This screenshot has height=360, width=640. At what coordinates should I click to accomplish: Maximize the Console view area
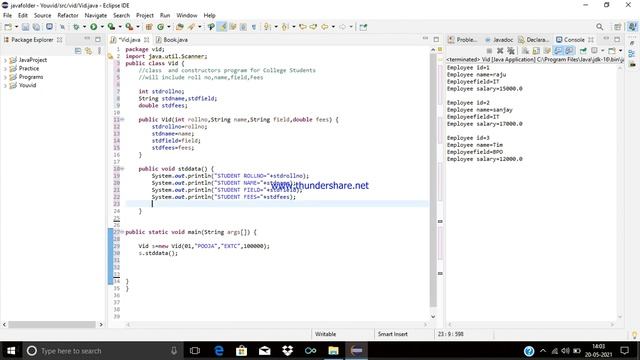click(617, 39)
